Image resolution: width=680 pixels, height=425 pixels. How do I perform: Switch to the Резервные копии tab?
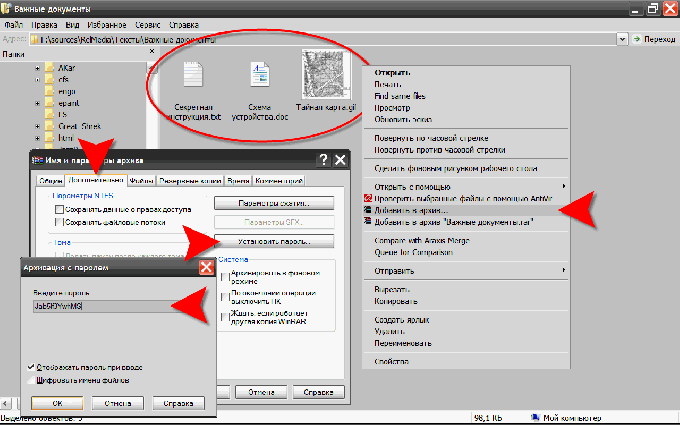tap(190, 180)
